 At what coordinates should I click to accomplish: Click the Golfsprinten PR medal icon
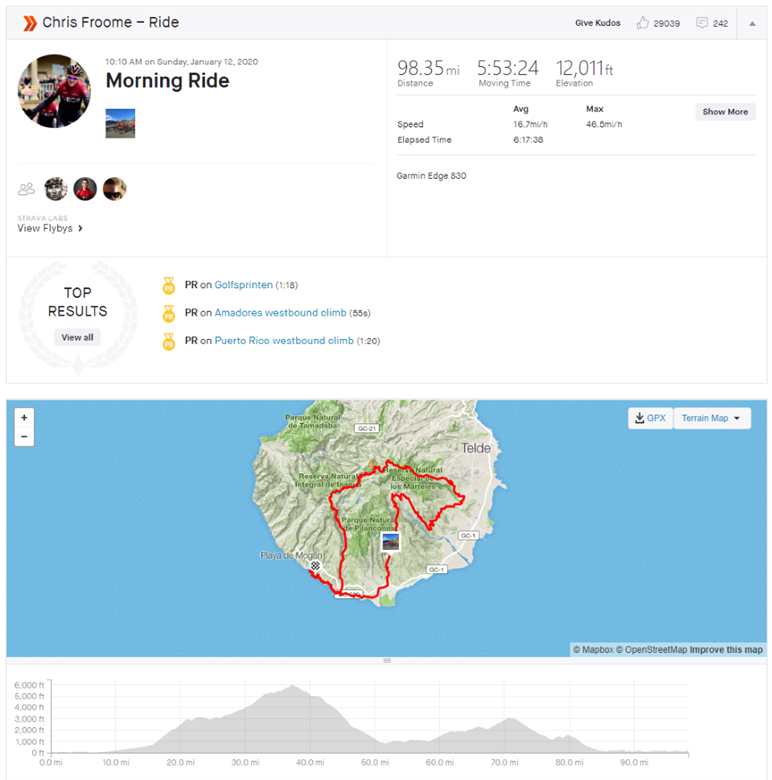(169, 286)
